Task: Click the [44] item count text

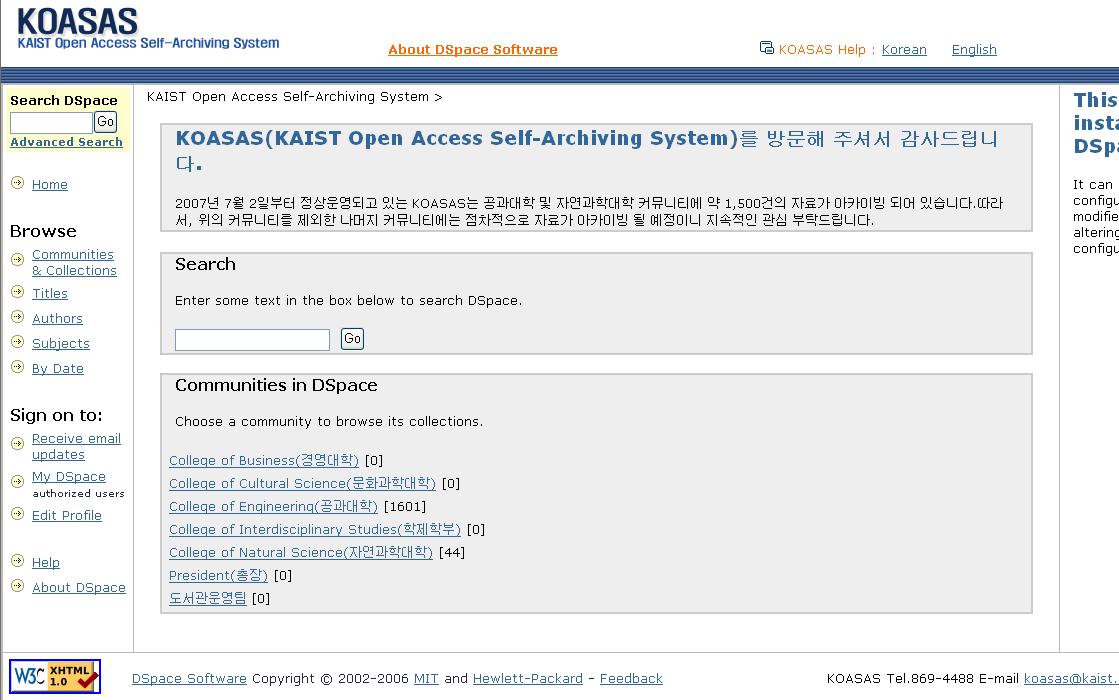Action: click(452, 552)
